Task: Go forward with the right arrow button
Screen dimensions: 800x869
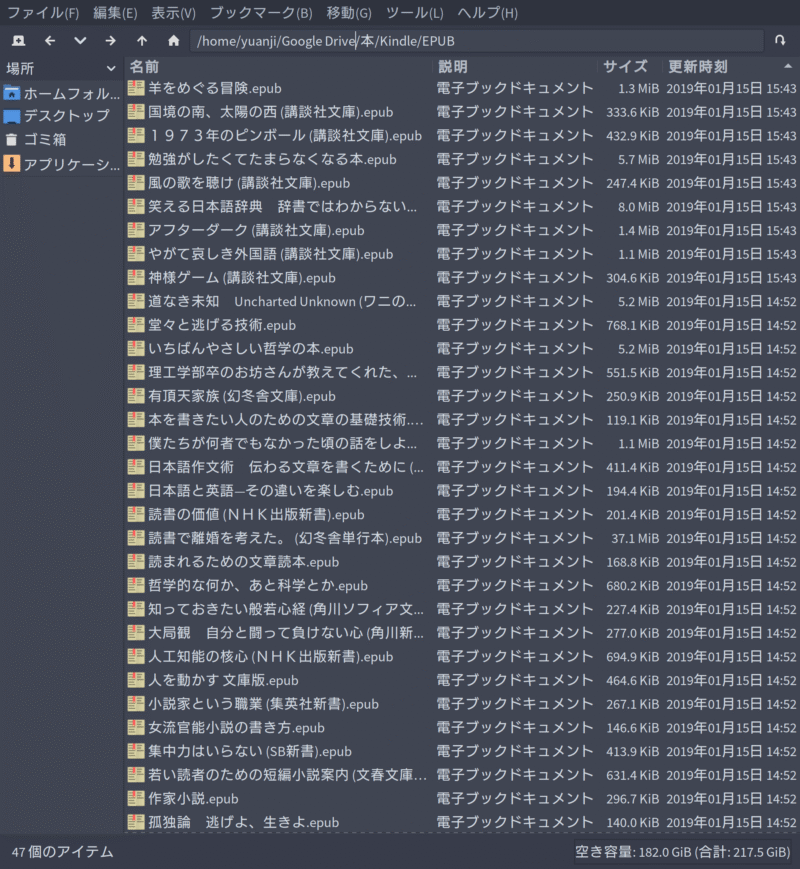Action: click(x=110, y=41)
